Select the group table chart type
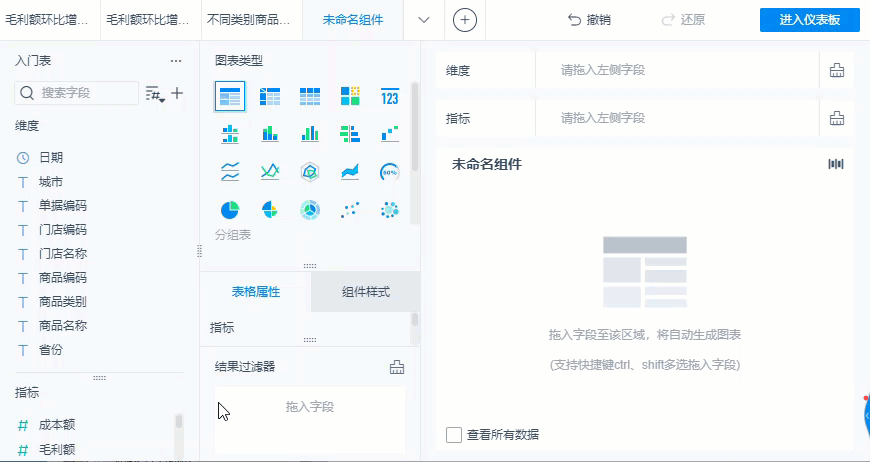 click(230, 97)
